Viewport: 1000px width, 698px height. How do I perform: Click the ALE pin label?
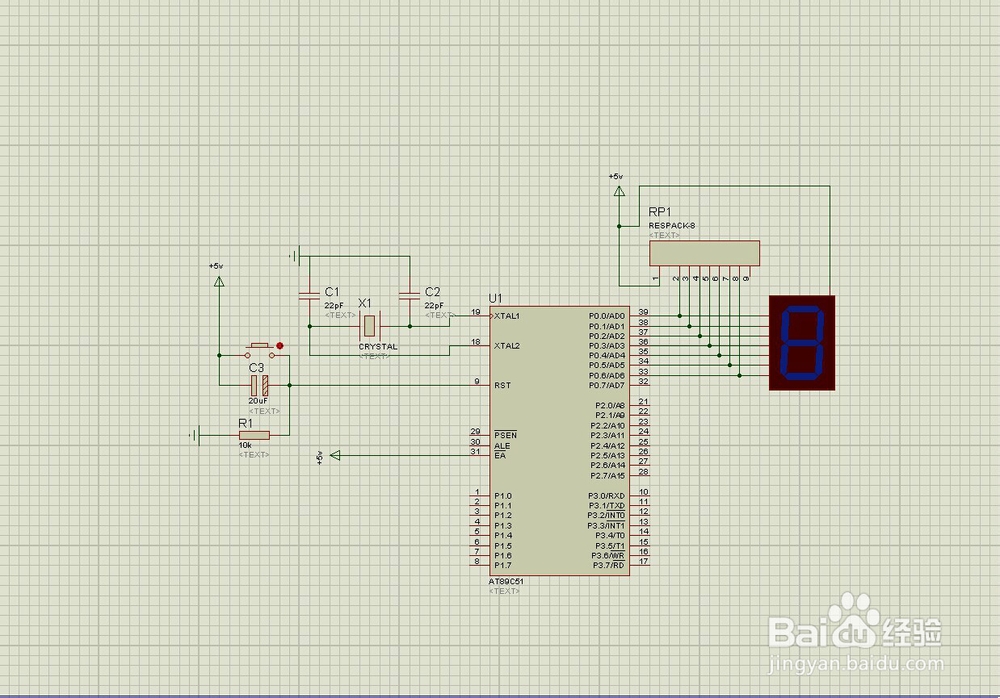click(x=502, y=446)
